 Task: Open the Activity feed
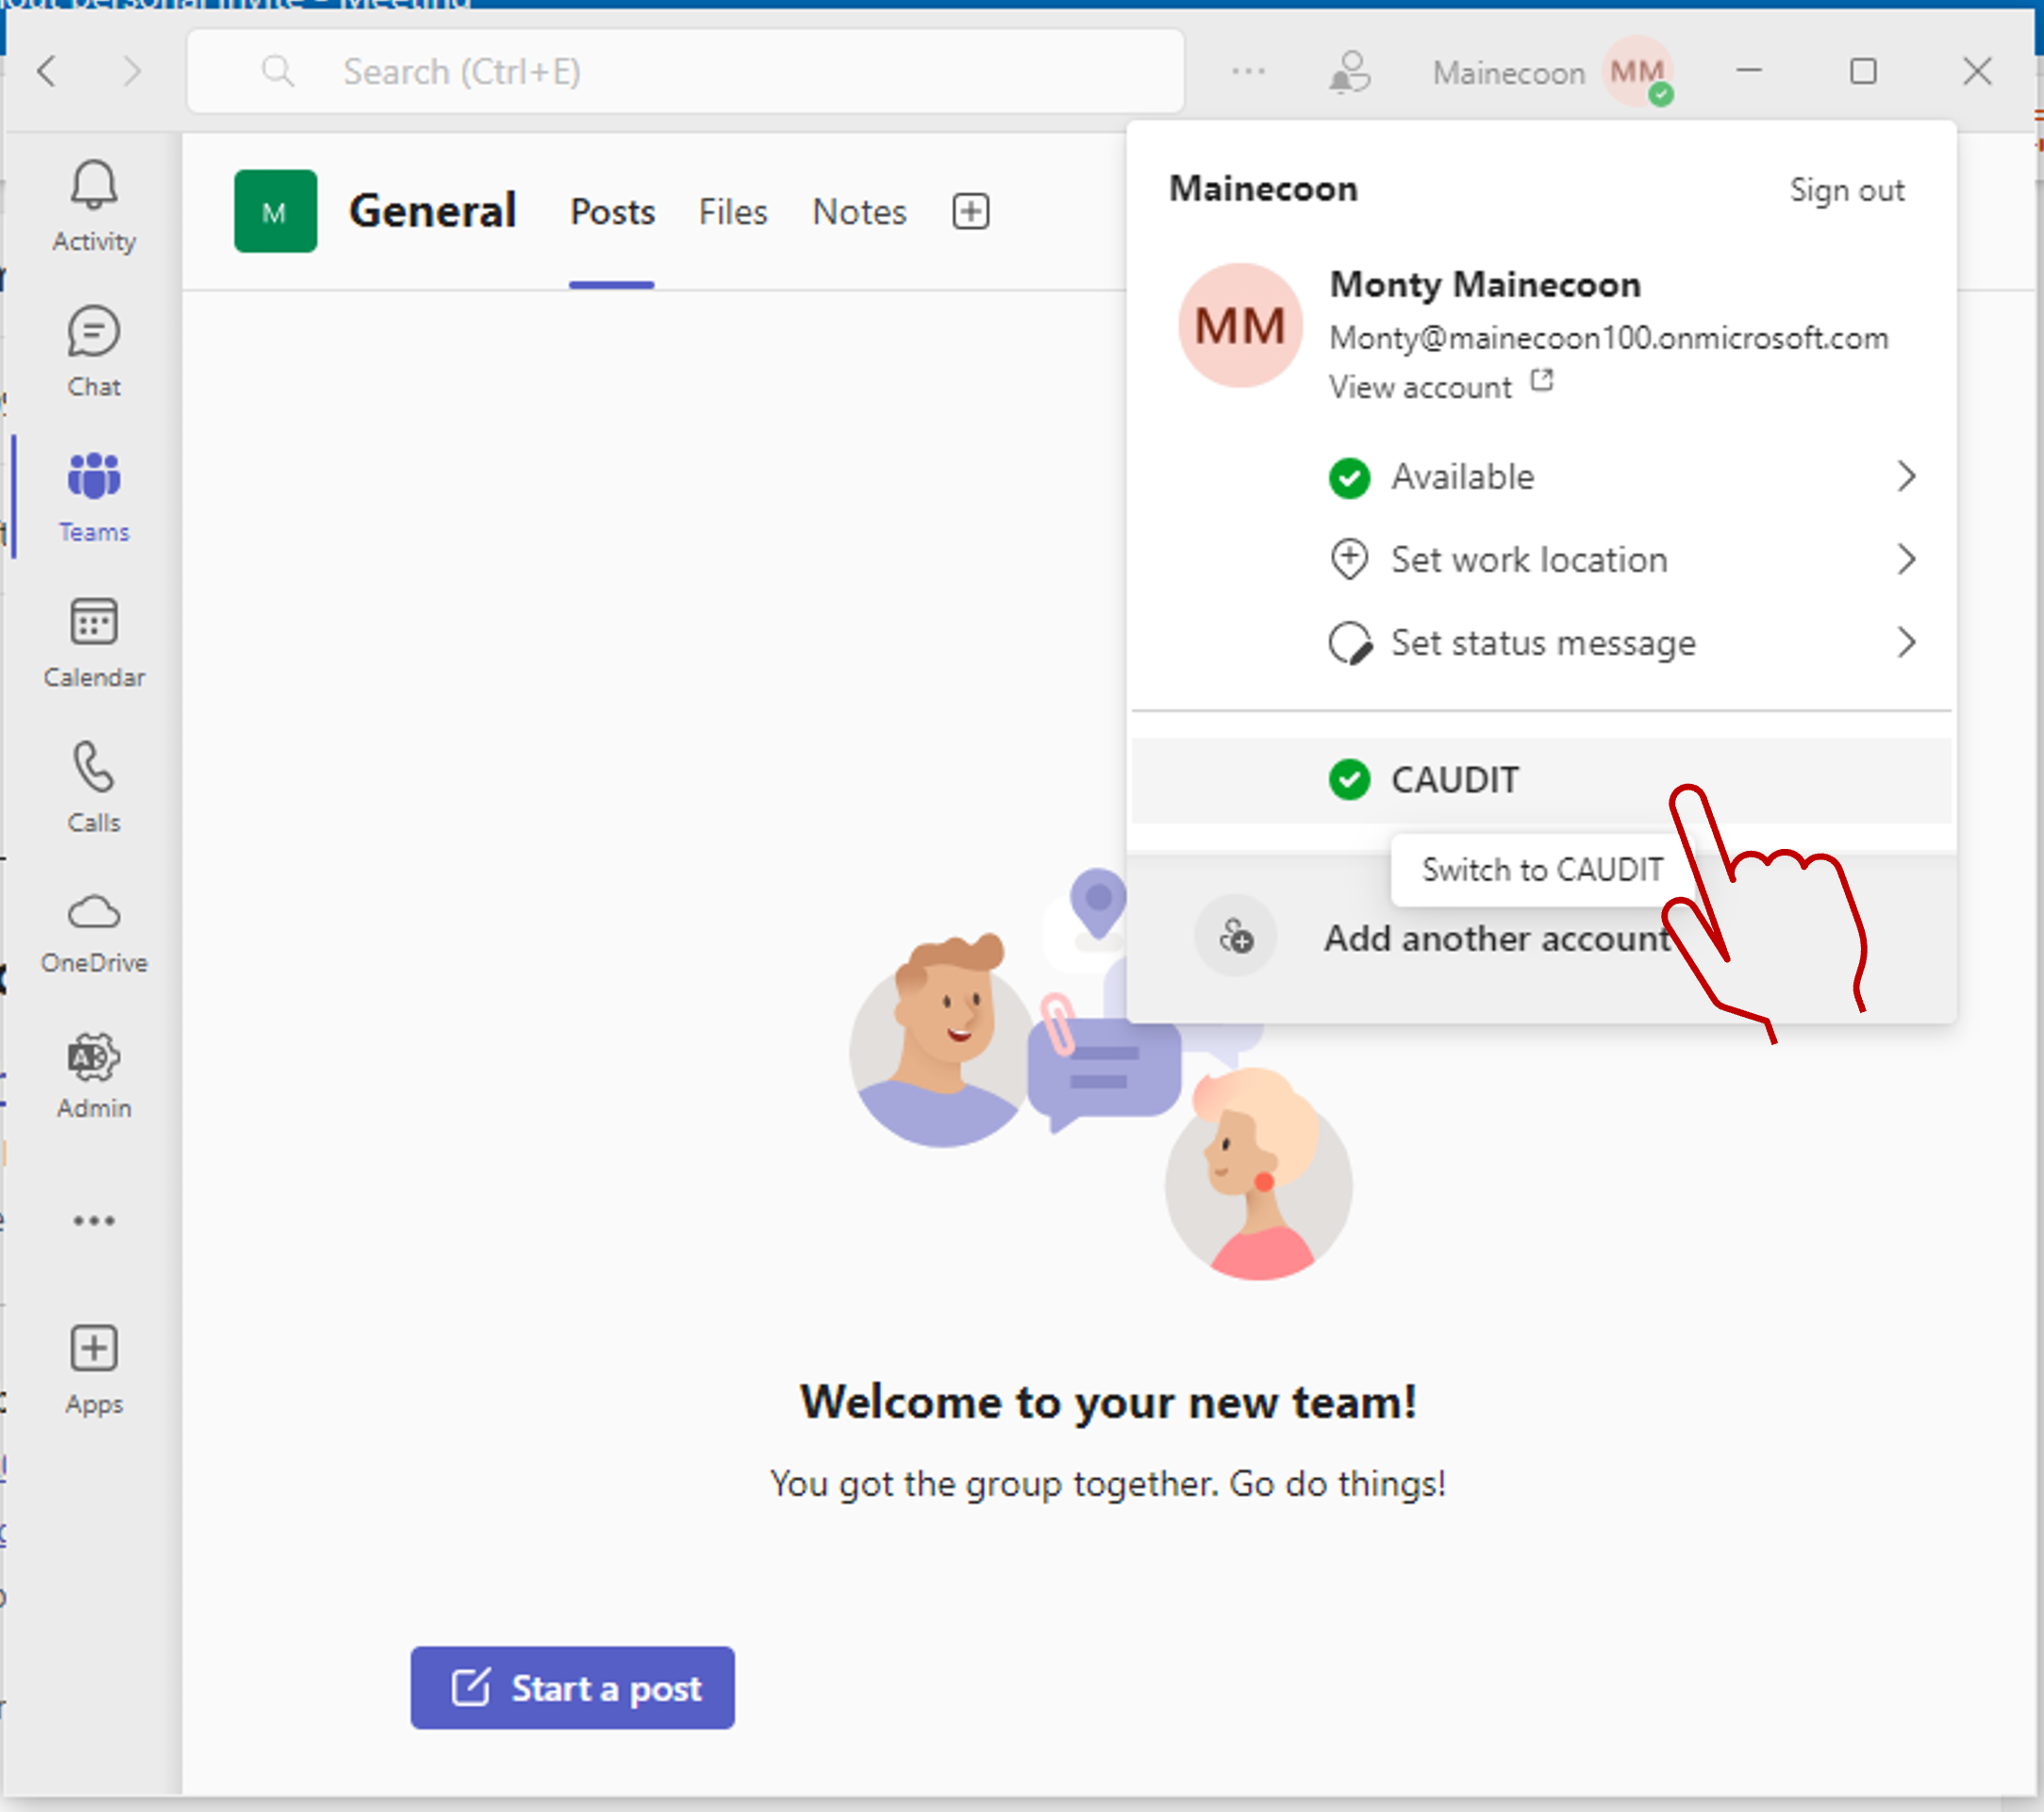[94, 206]
